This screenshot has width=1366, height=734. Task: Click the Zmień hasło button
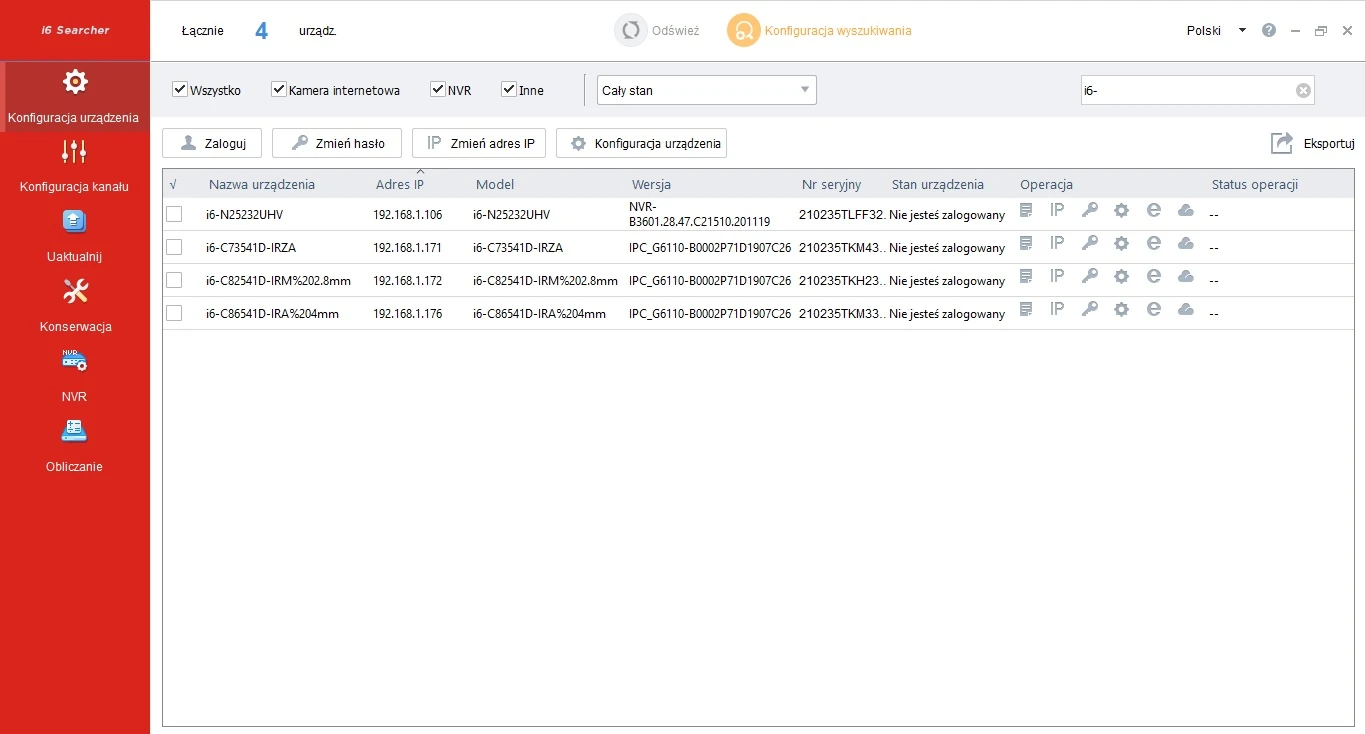pyautogui.click(x=337, y=143)
